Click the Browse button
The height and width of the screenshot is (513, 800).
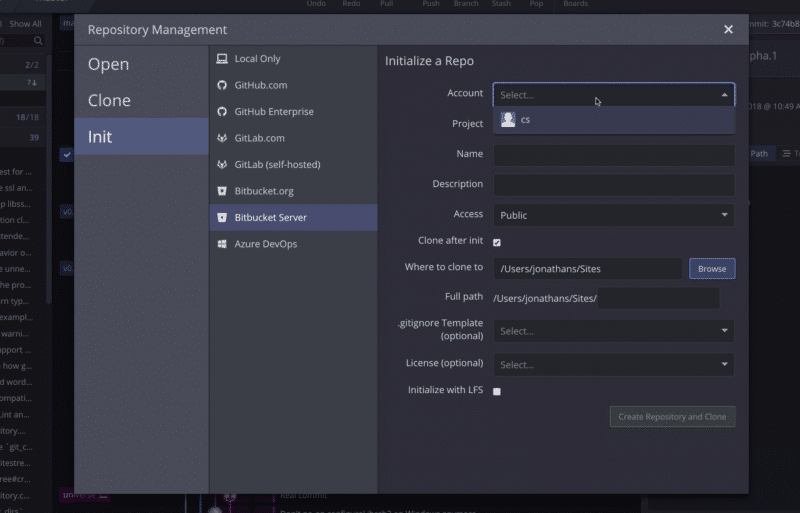[x=712, y=268]
